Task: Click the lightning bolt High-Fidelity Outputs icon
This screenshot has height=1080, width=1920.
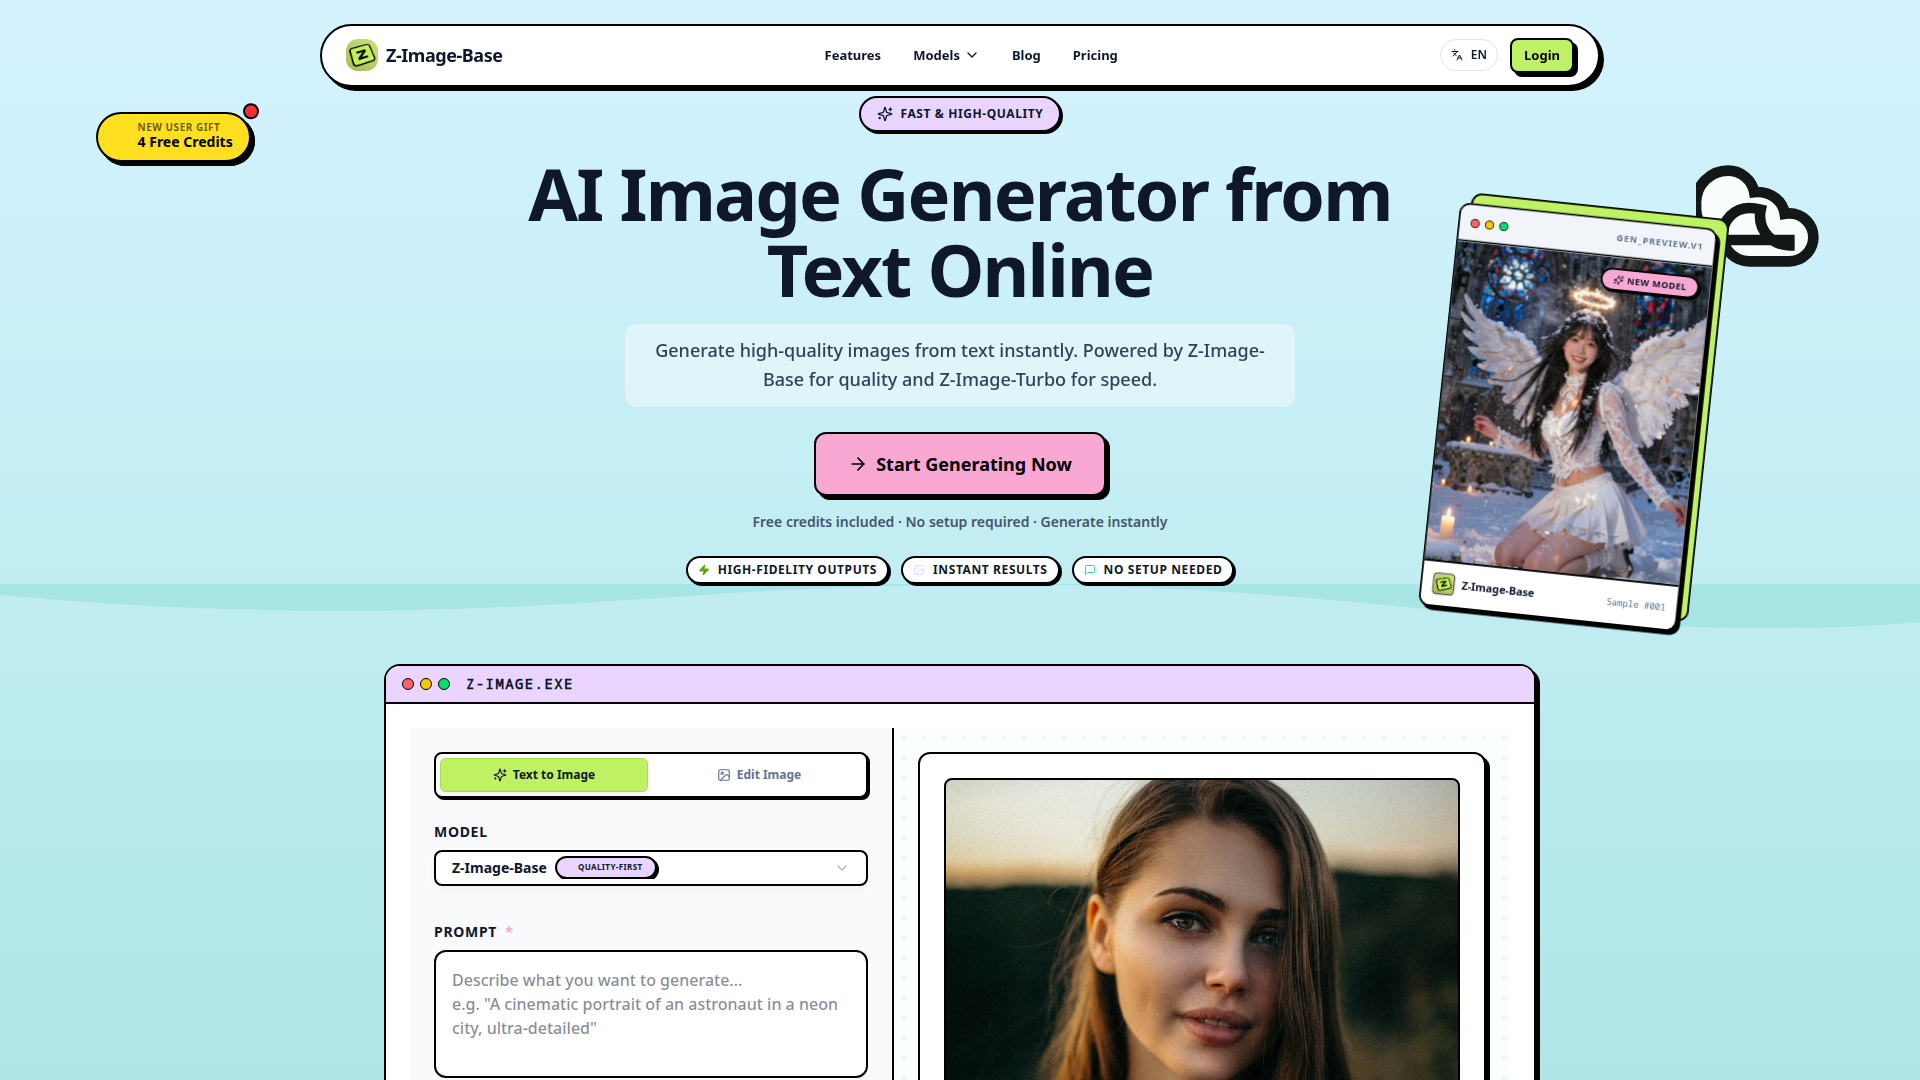Action: (x=704, y=570)
